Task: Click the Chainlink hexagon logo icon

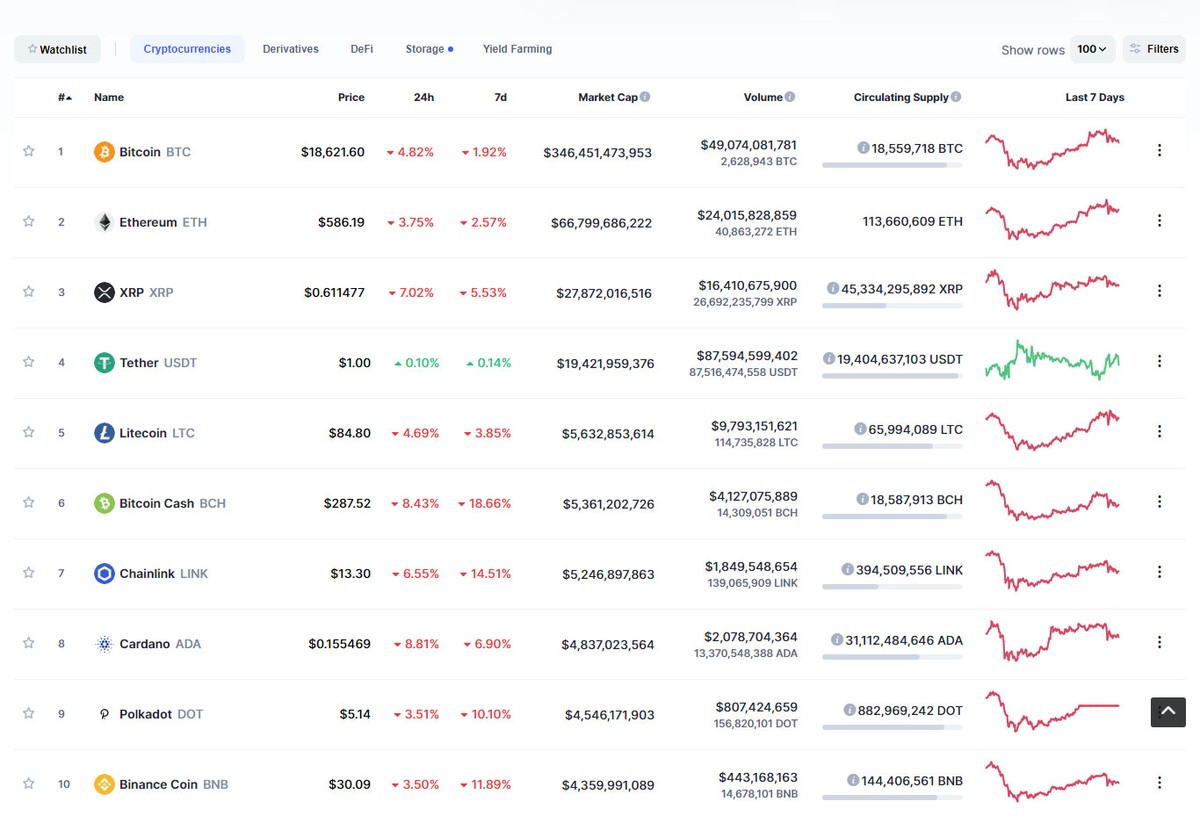Action: [x=104, y=574]
